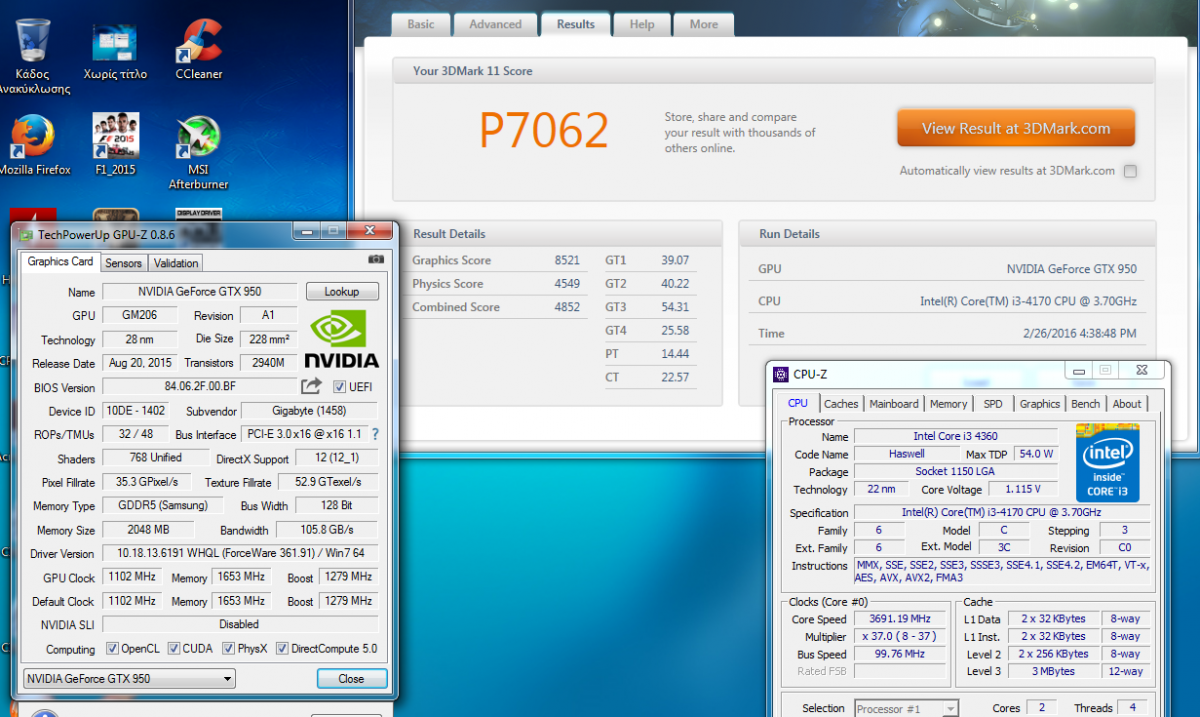
Task: Click the Graphics Score value 8521
Action: [x=567, y=260]
